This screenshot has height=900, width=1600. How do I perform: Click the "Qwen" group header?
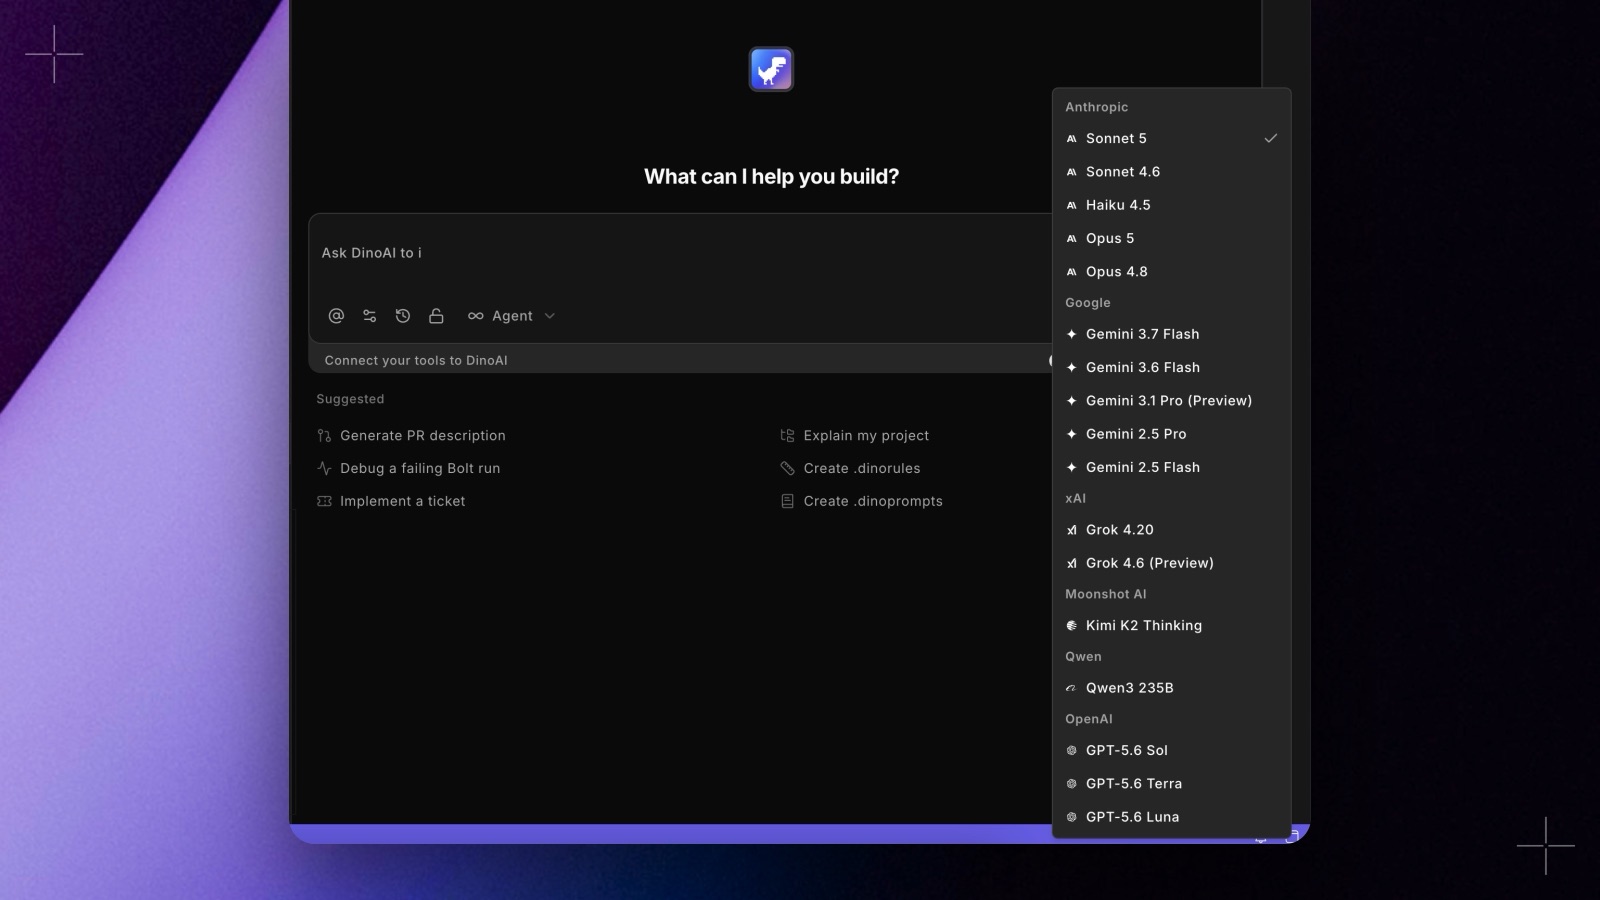(x=1083, y=656)
